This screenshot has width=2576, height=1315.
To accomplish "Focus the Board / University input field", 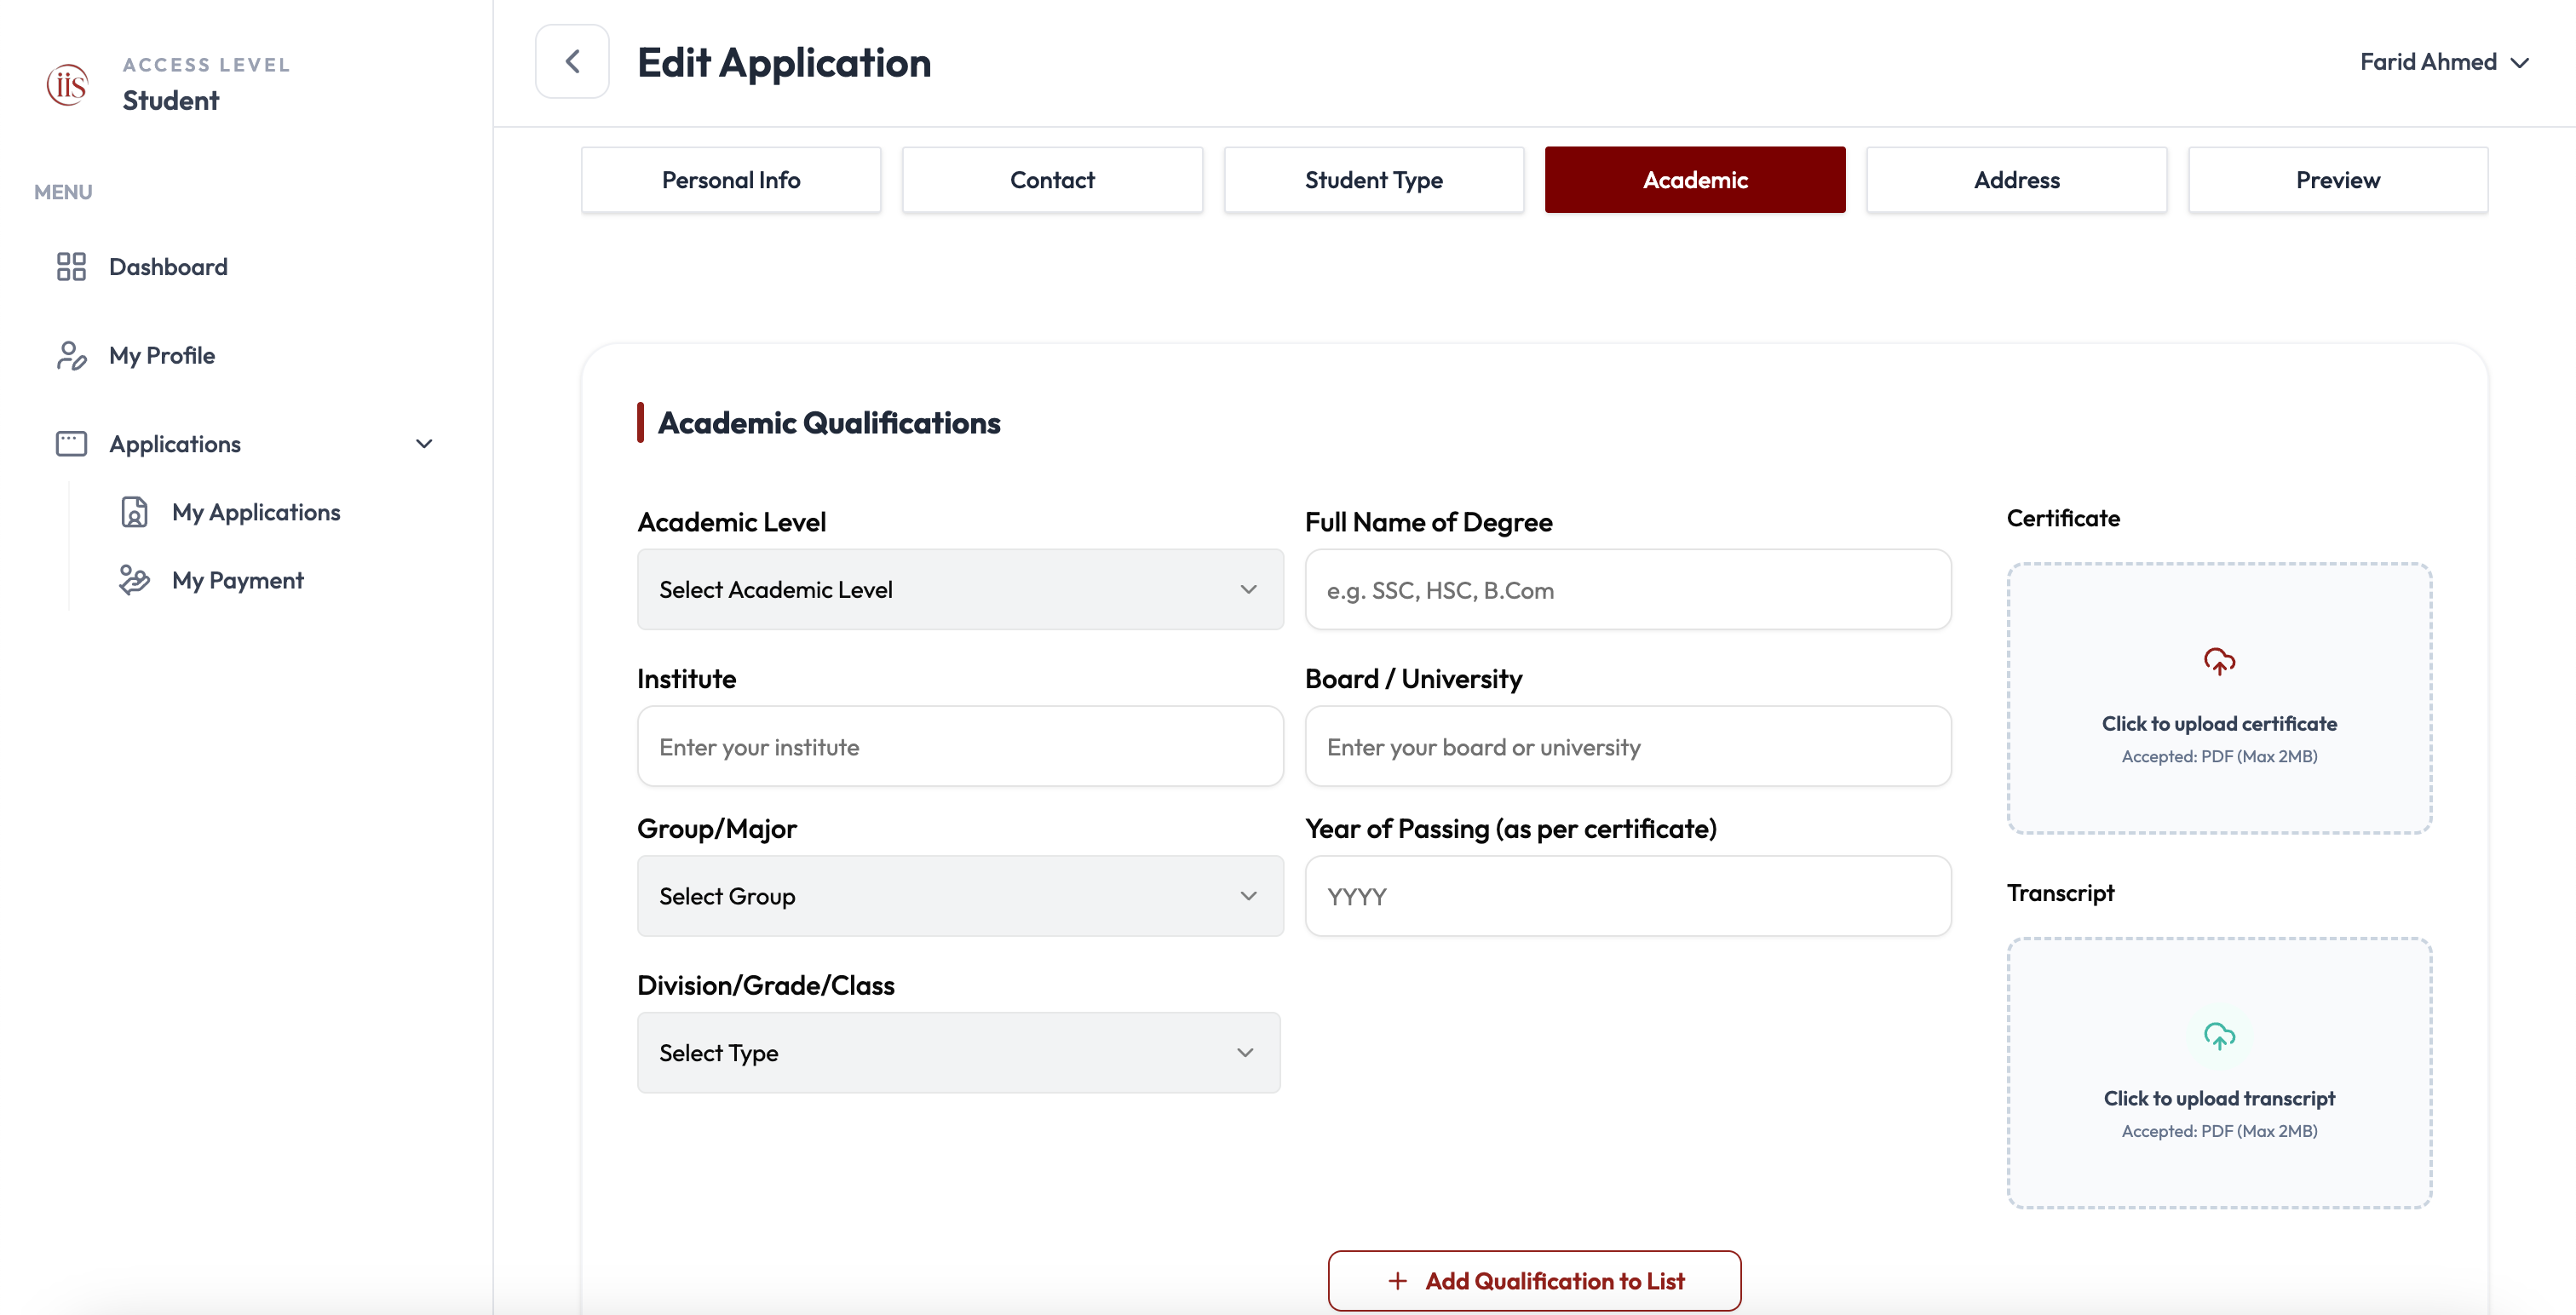I will pyautogui.click(x=1628, y=746).
